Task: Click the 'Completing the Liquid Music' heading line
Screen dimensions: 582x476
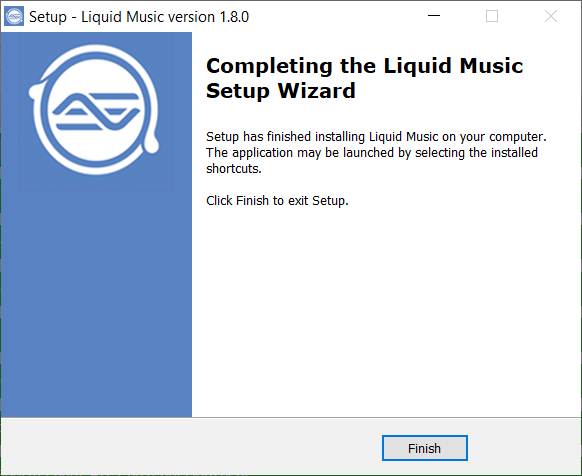Action: coord(364,66)
